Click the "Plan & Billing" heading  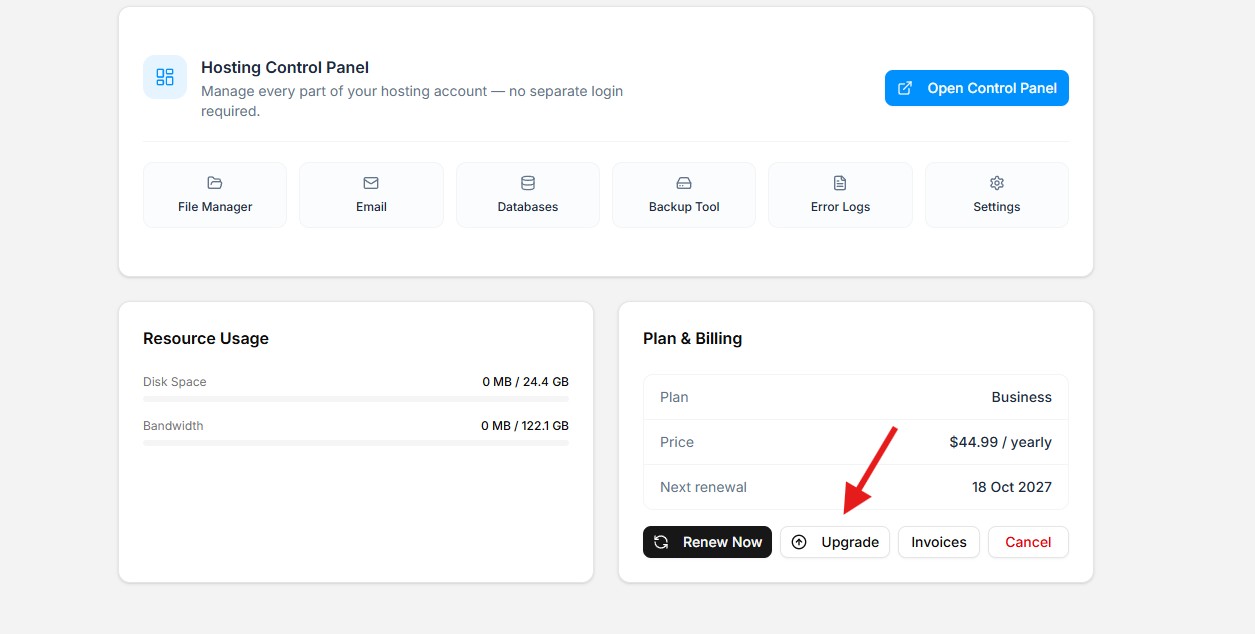(692, 338)
